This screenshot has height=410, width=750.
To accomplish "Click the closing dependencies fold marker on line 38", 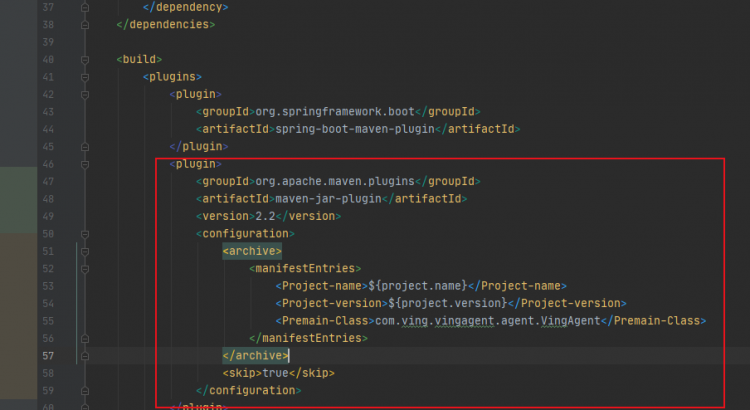I will (84, 24).
